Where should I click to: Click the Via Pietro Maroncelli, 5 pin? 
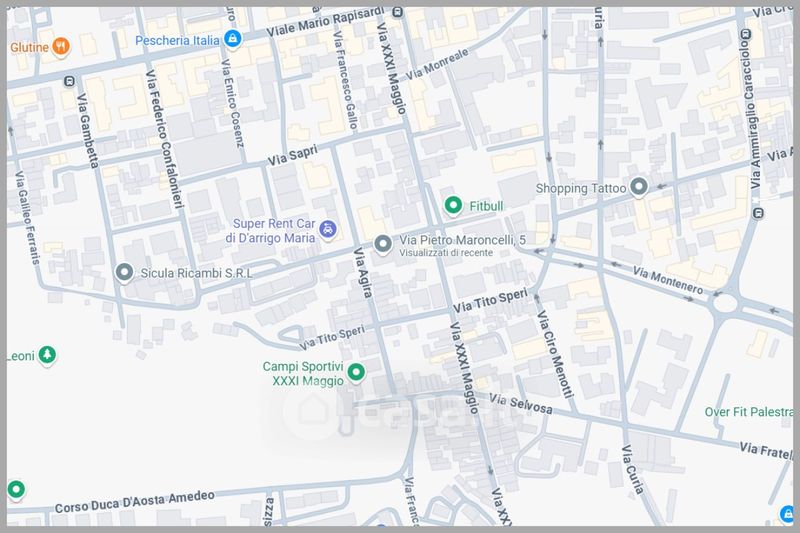(382, 243)
